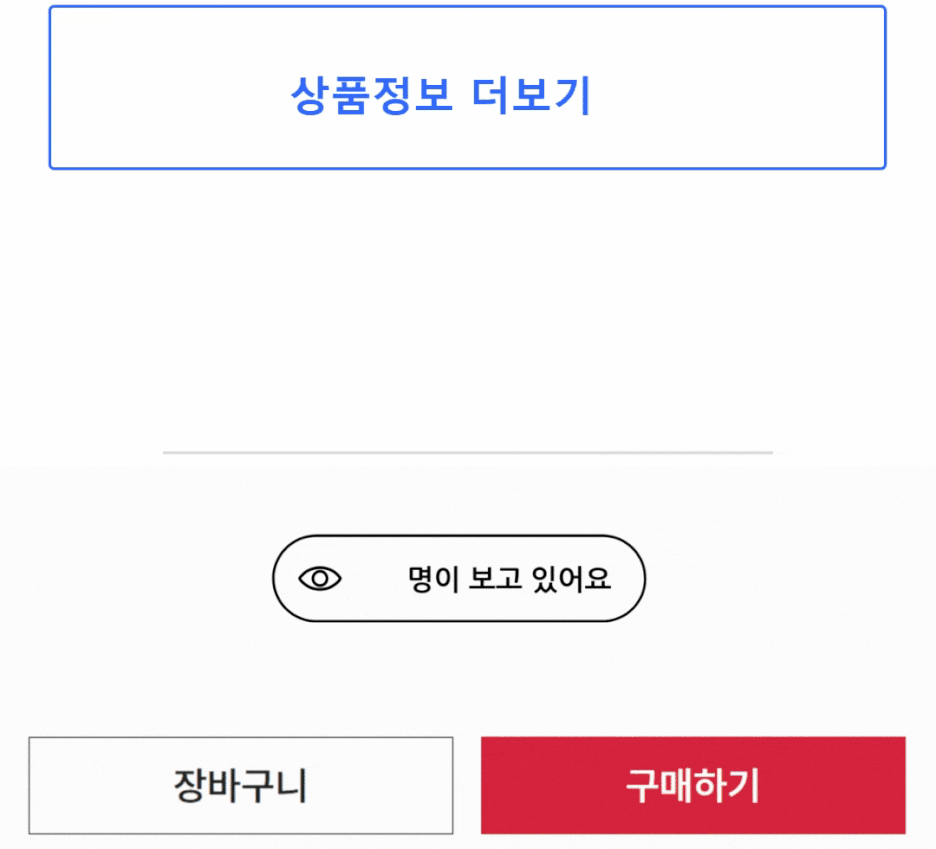Click the drag handle line above viewer badge

[x=467, y=453]
